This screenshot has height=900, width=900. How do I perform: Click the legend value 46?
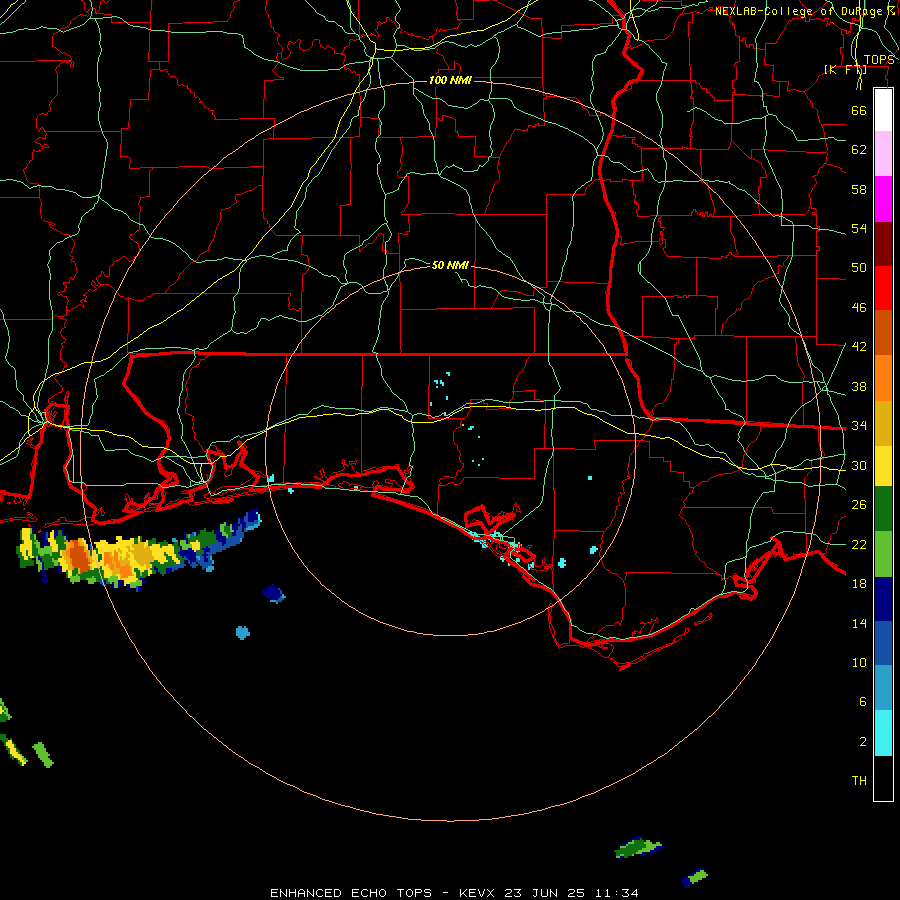click(x=859, y=308)
